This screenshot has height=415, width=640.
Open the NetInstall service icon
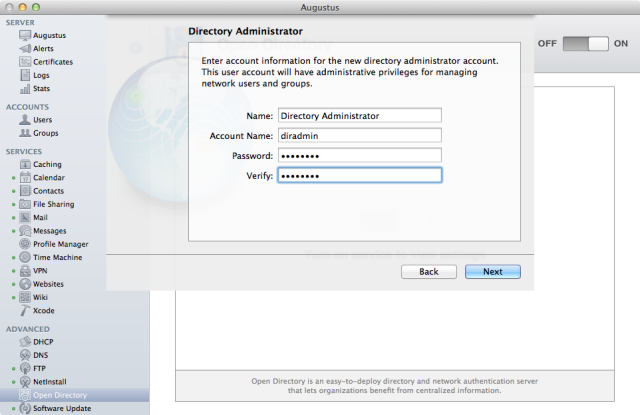click(x=25, y=382)
